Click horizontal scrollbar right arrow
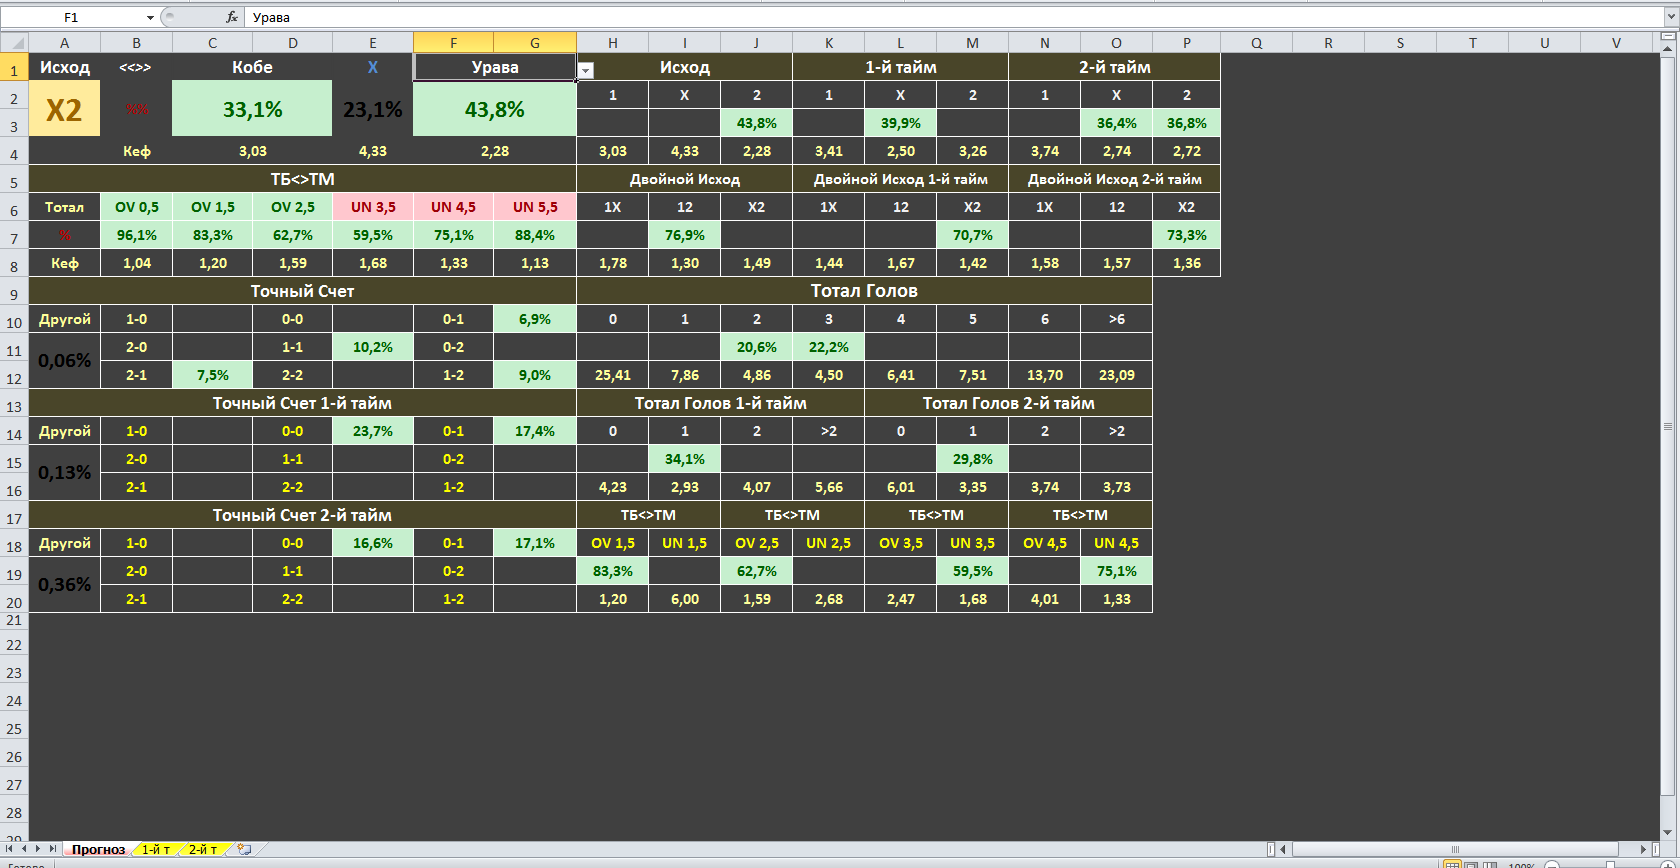Screen dimensions: 1680x868 click(x=1644, y=849)
